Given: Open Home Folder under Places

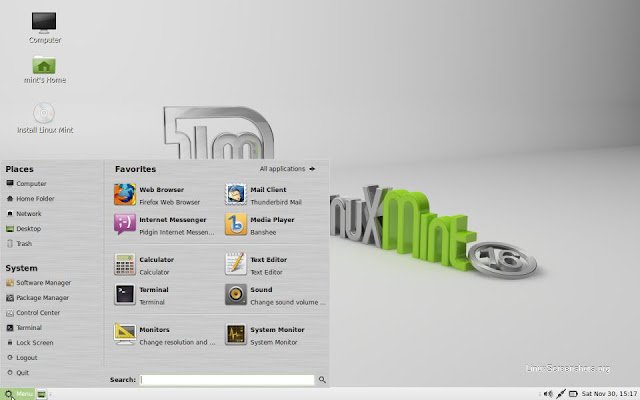Looking at the screenshot, I should 30,199.
